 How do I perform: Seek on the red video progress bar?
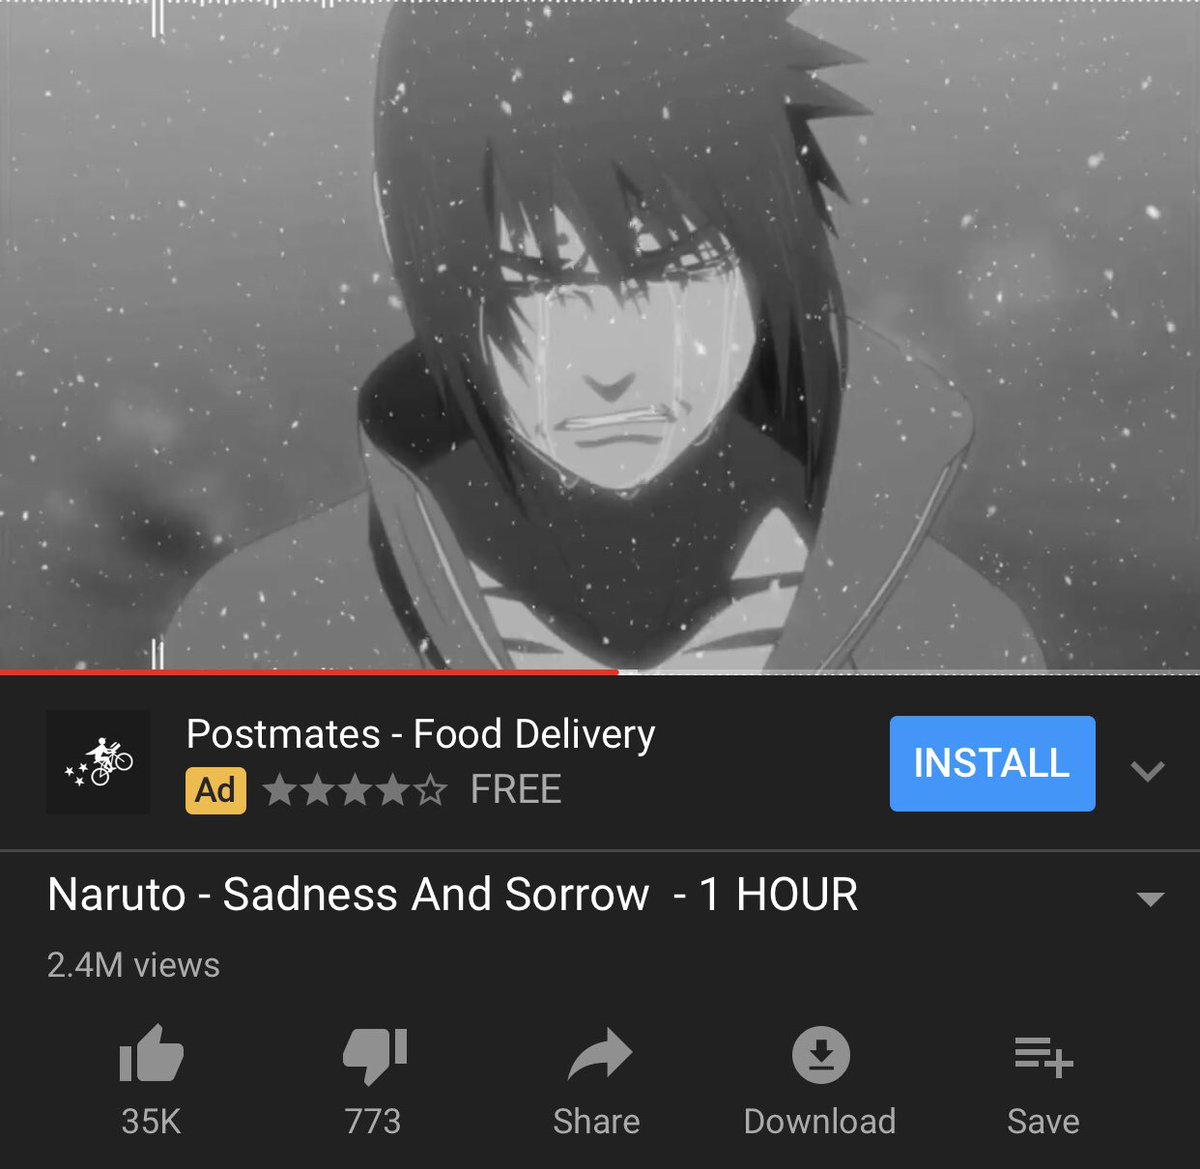coord(309,672)
